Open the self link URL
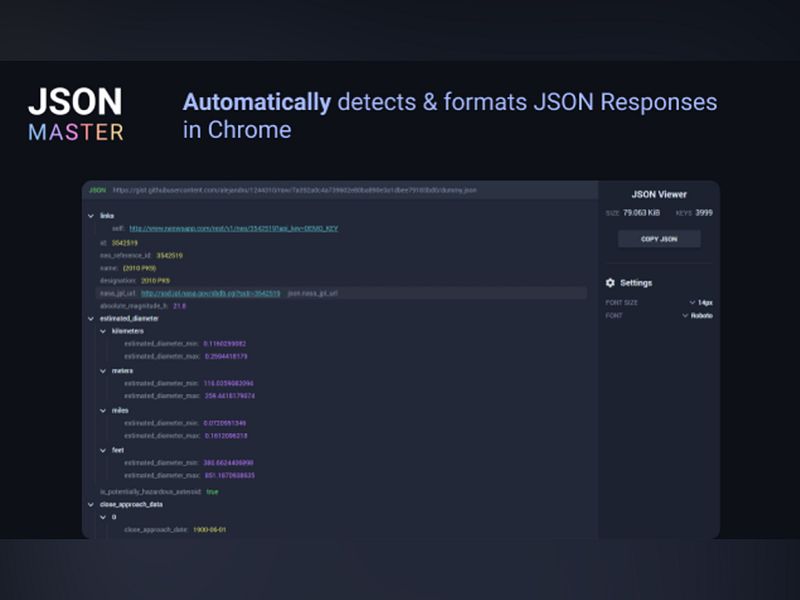The width and height of the screenshot is (800, 600). tap(234, 229)
